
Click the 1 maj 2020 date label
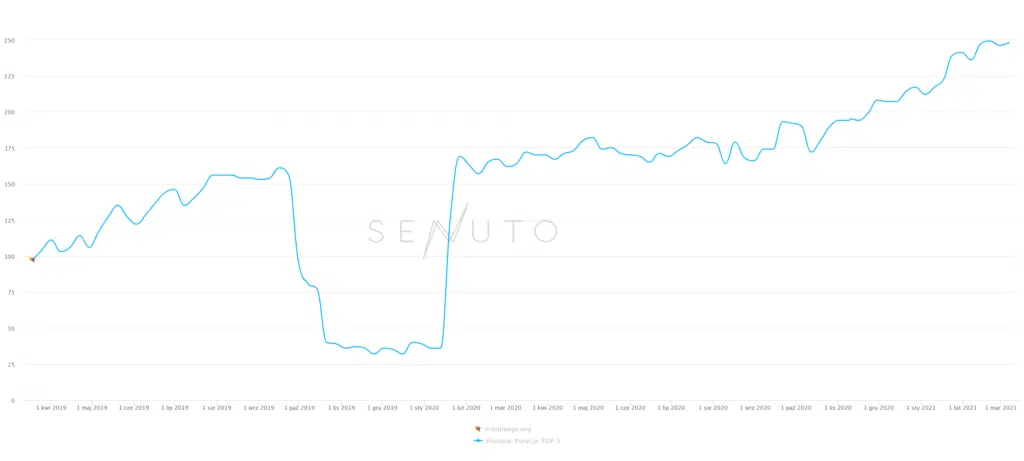pyautogui.click(x=589, y=407)
